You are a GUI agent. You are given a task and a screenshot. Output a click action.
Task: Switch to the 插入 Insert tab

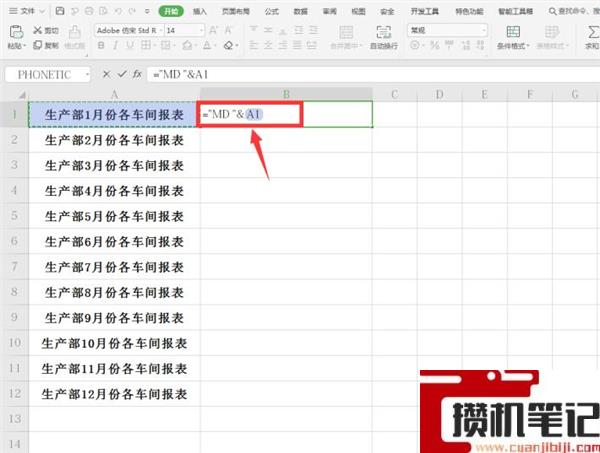199,11
